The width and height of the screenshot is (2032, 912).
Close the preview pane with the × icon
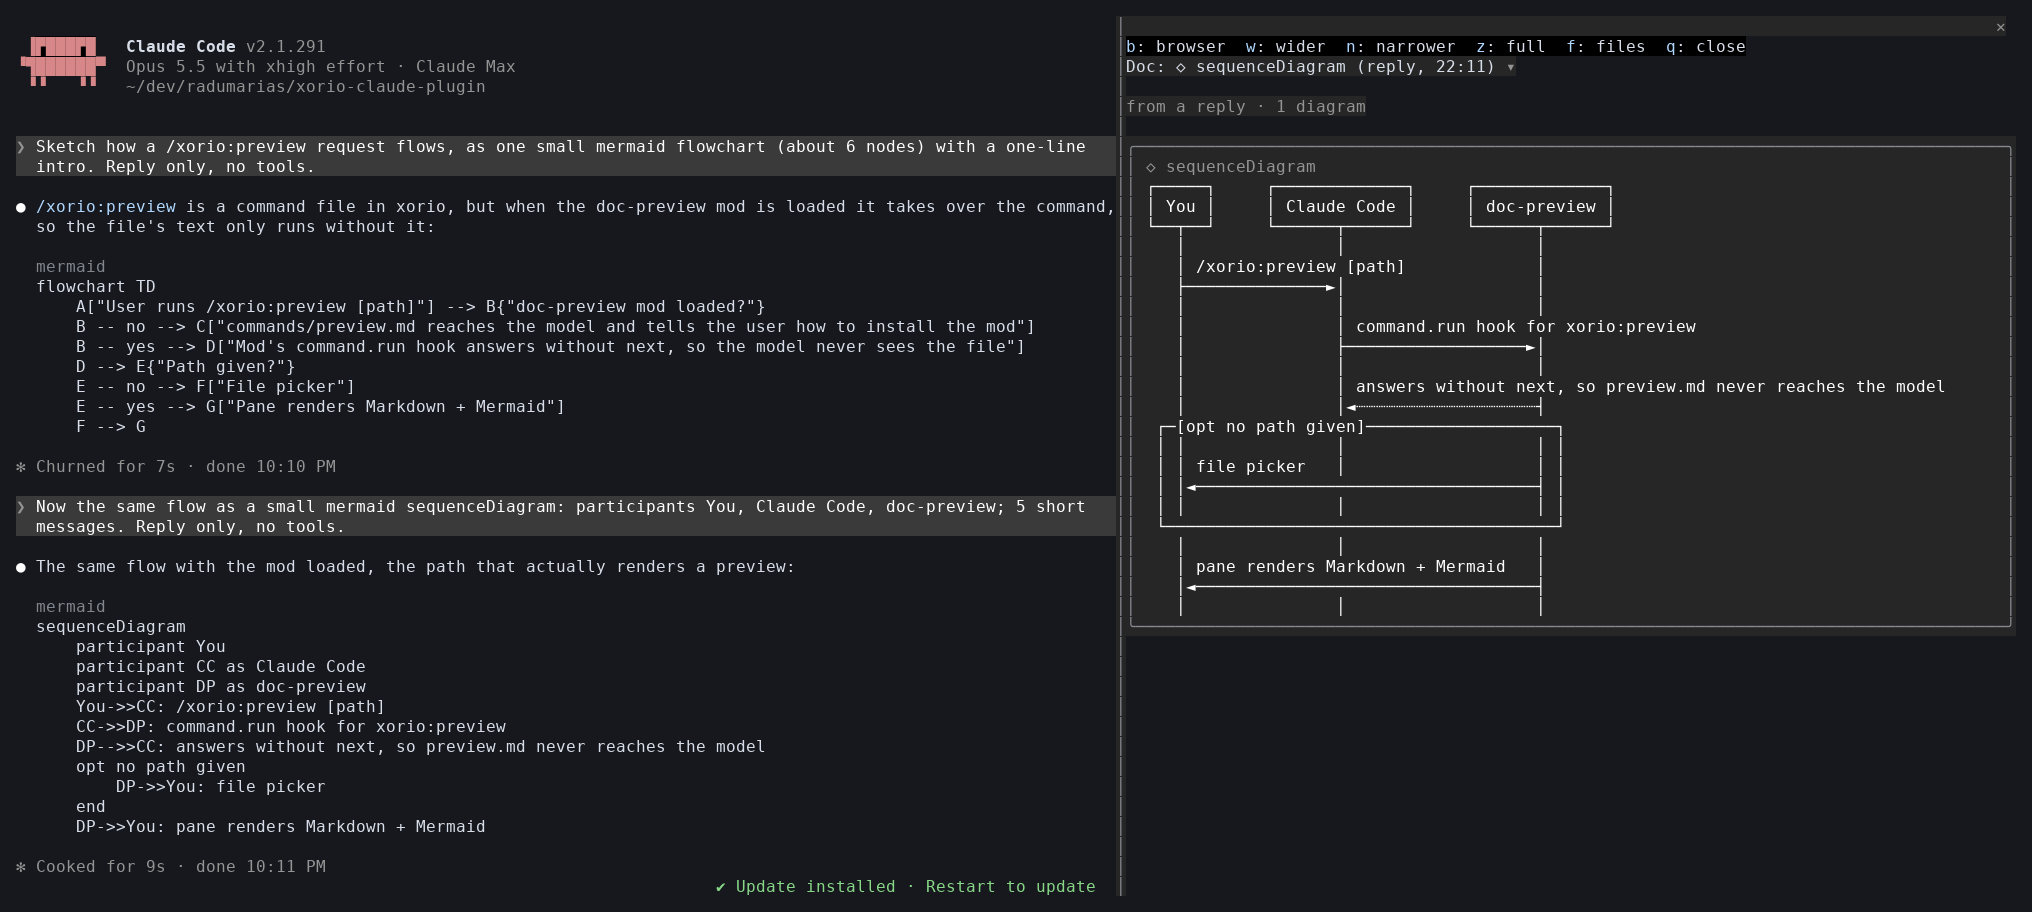(x=2000, y=27)
